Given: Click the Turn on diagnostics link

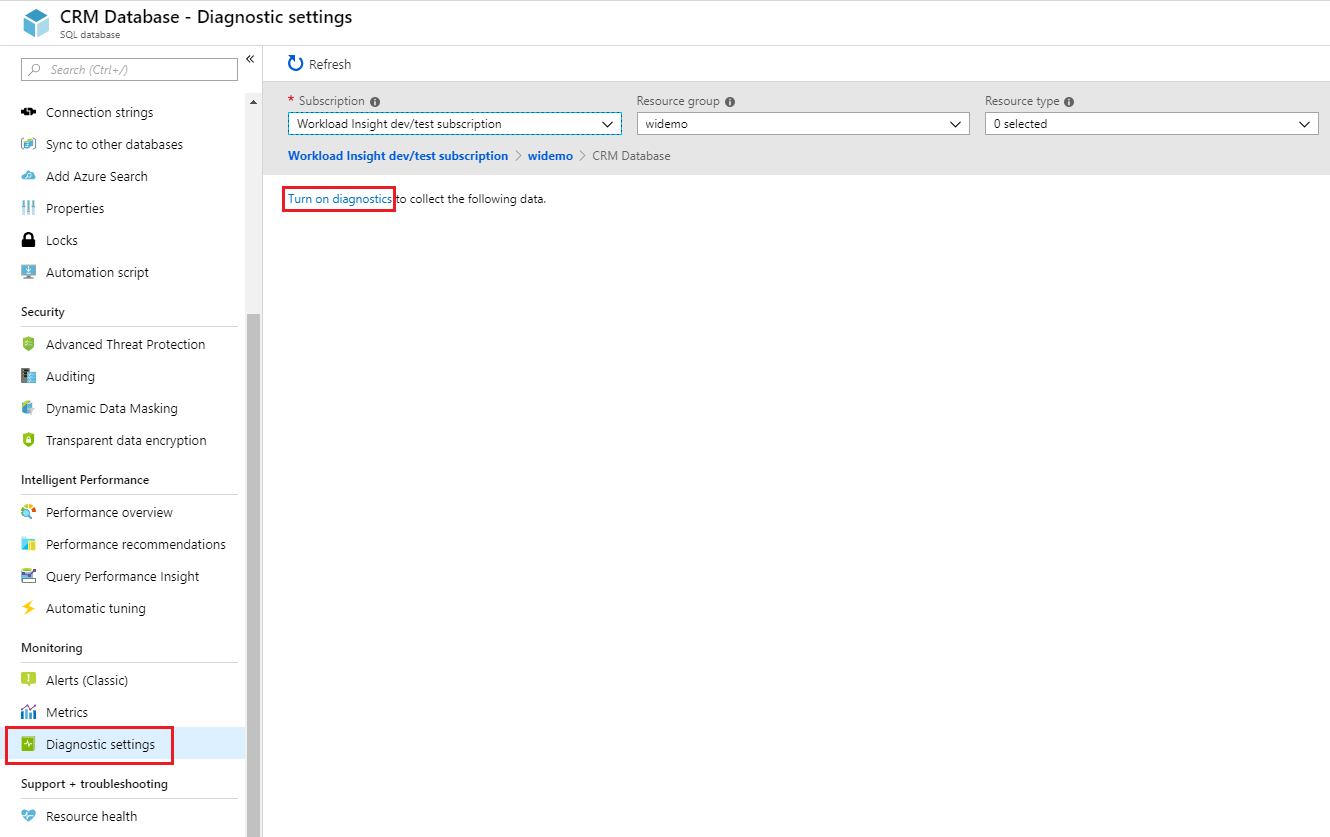Looking at the screenshot, I should (338, 198).
